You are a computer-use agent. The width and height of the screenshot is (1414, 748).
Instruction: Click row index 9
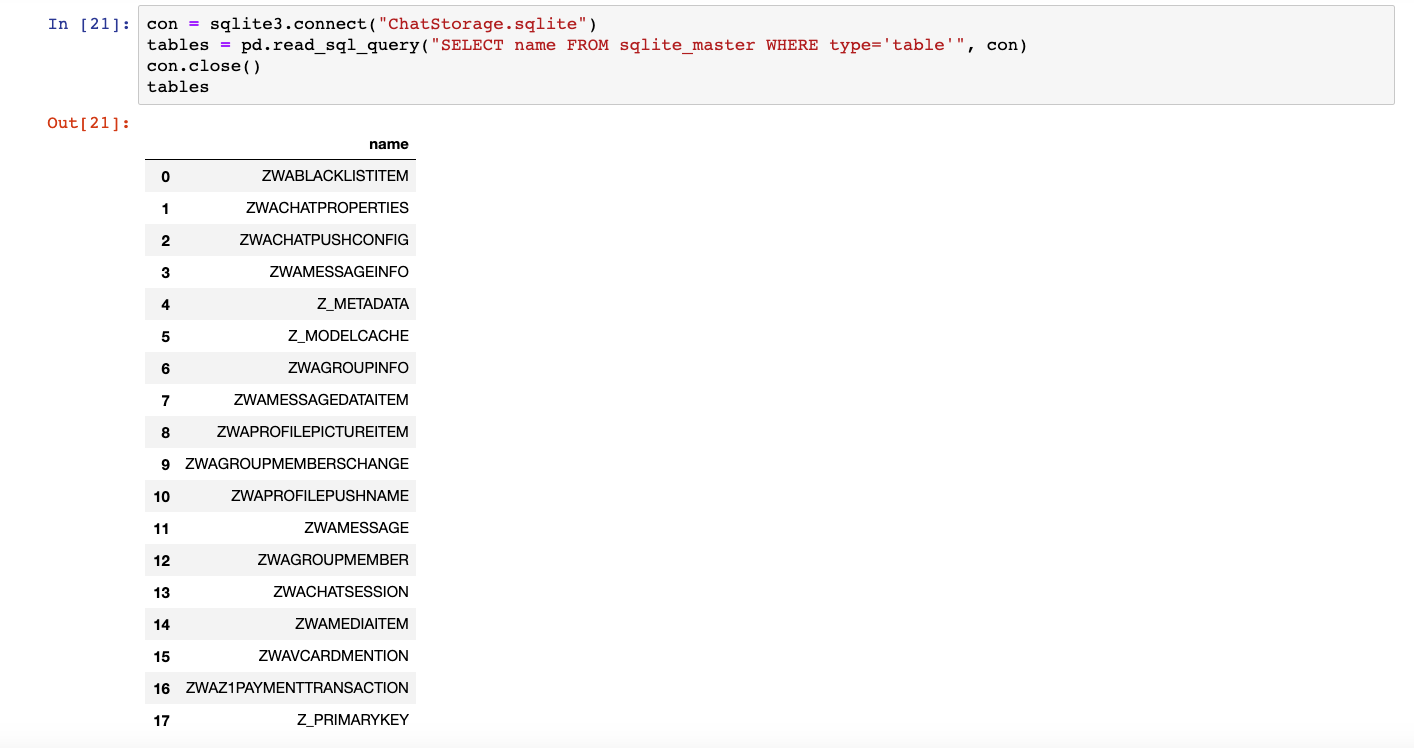[165, 465]
